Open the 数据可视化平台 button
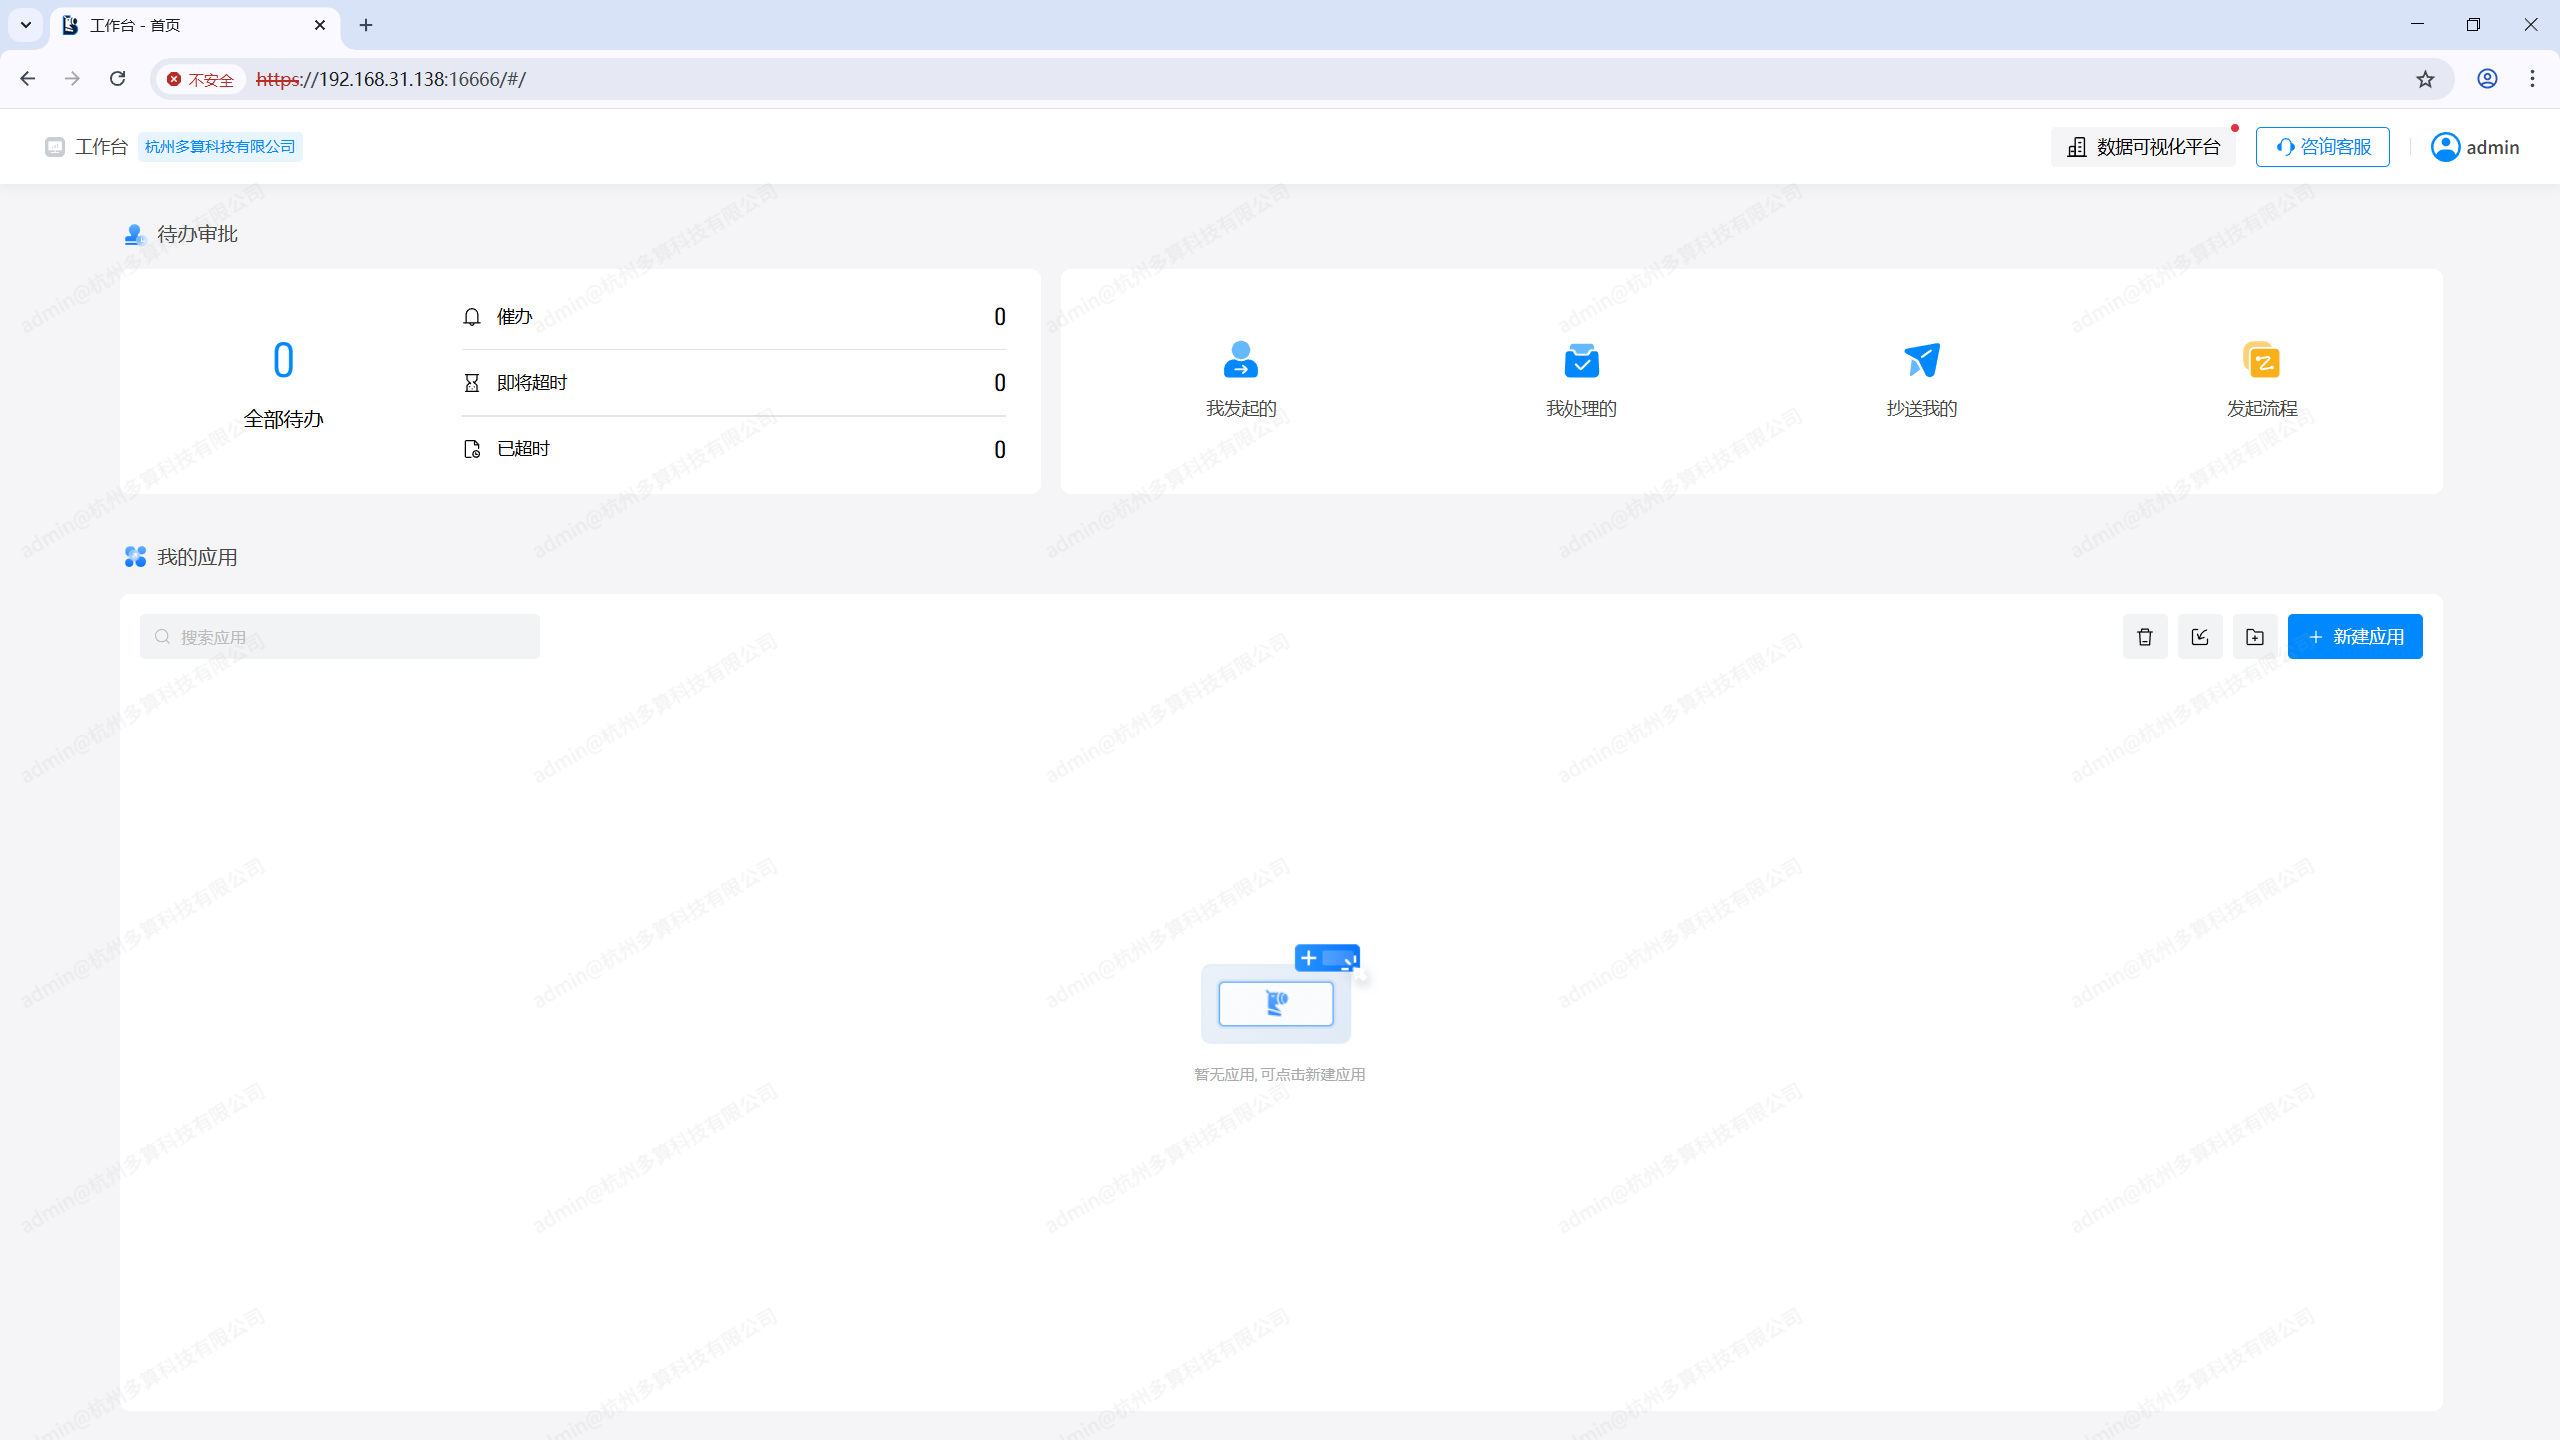The image size is (2560, 1440). click(2143, 147)
